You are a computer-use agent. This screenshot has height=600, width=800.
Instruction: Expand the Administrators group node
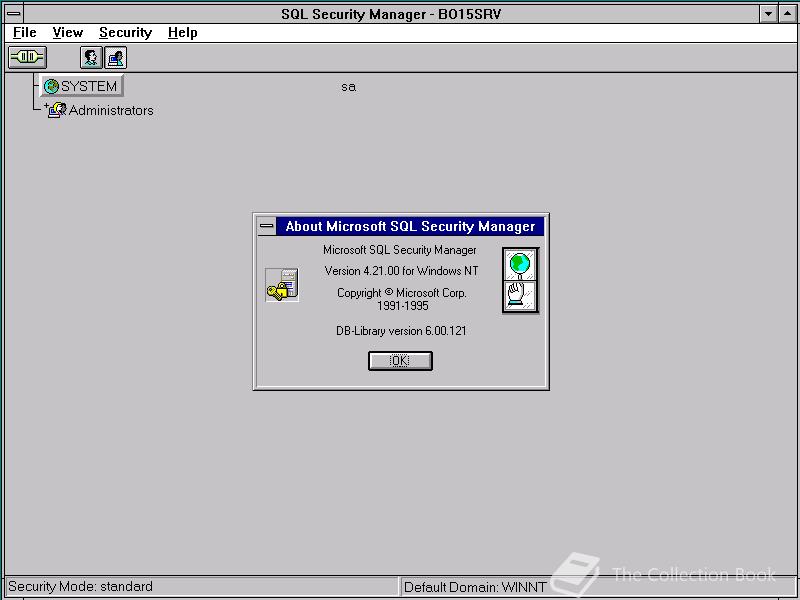(x=45, y=106)
